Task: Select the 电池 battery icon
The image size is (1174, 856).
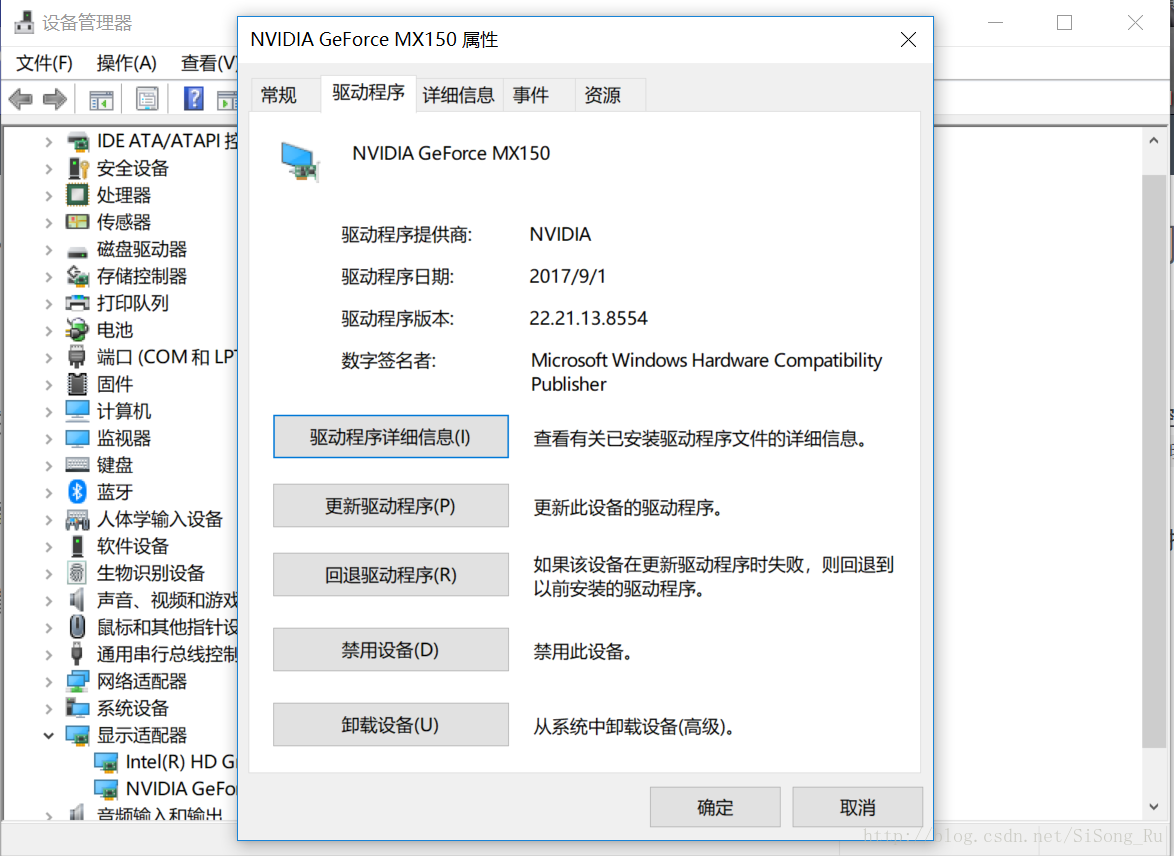Action: 77,330
